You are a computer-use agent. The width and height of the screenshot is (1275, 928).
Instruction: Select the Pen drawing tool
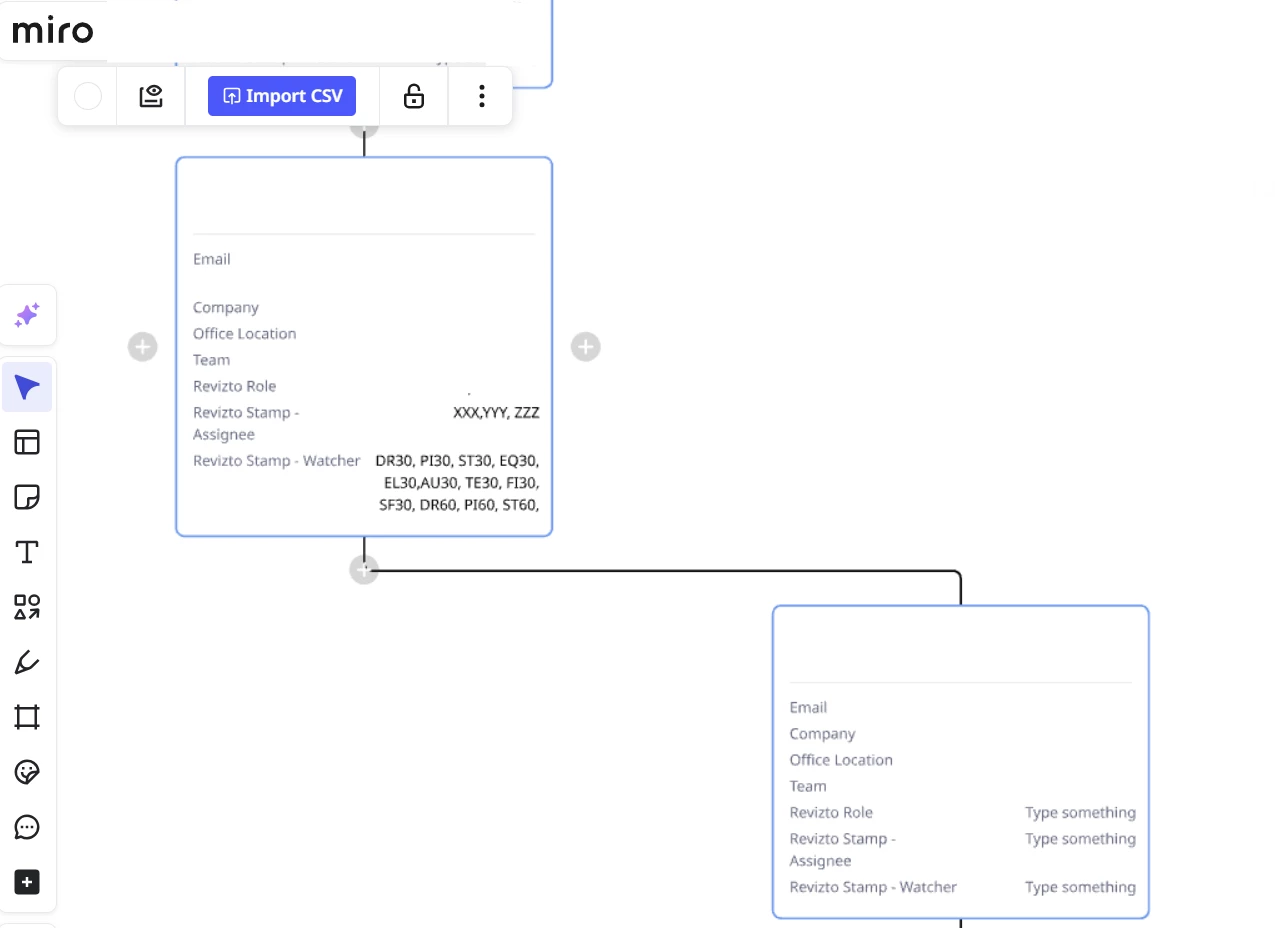[27, 662]
